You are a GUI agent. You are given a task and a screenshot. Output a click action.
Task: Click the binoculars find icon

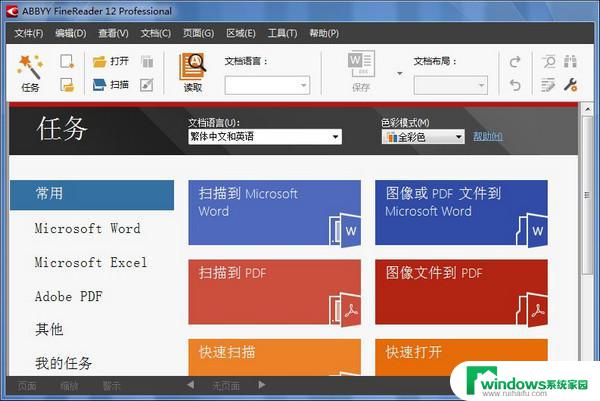[x=570, y=62]
